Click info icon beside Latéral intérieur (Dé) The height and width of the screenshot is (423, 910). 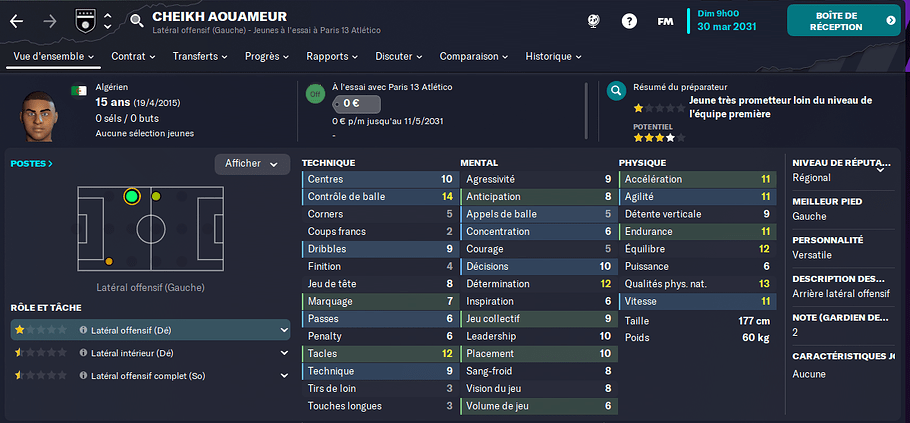[83, 353]
